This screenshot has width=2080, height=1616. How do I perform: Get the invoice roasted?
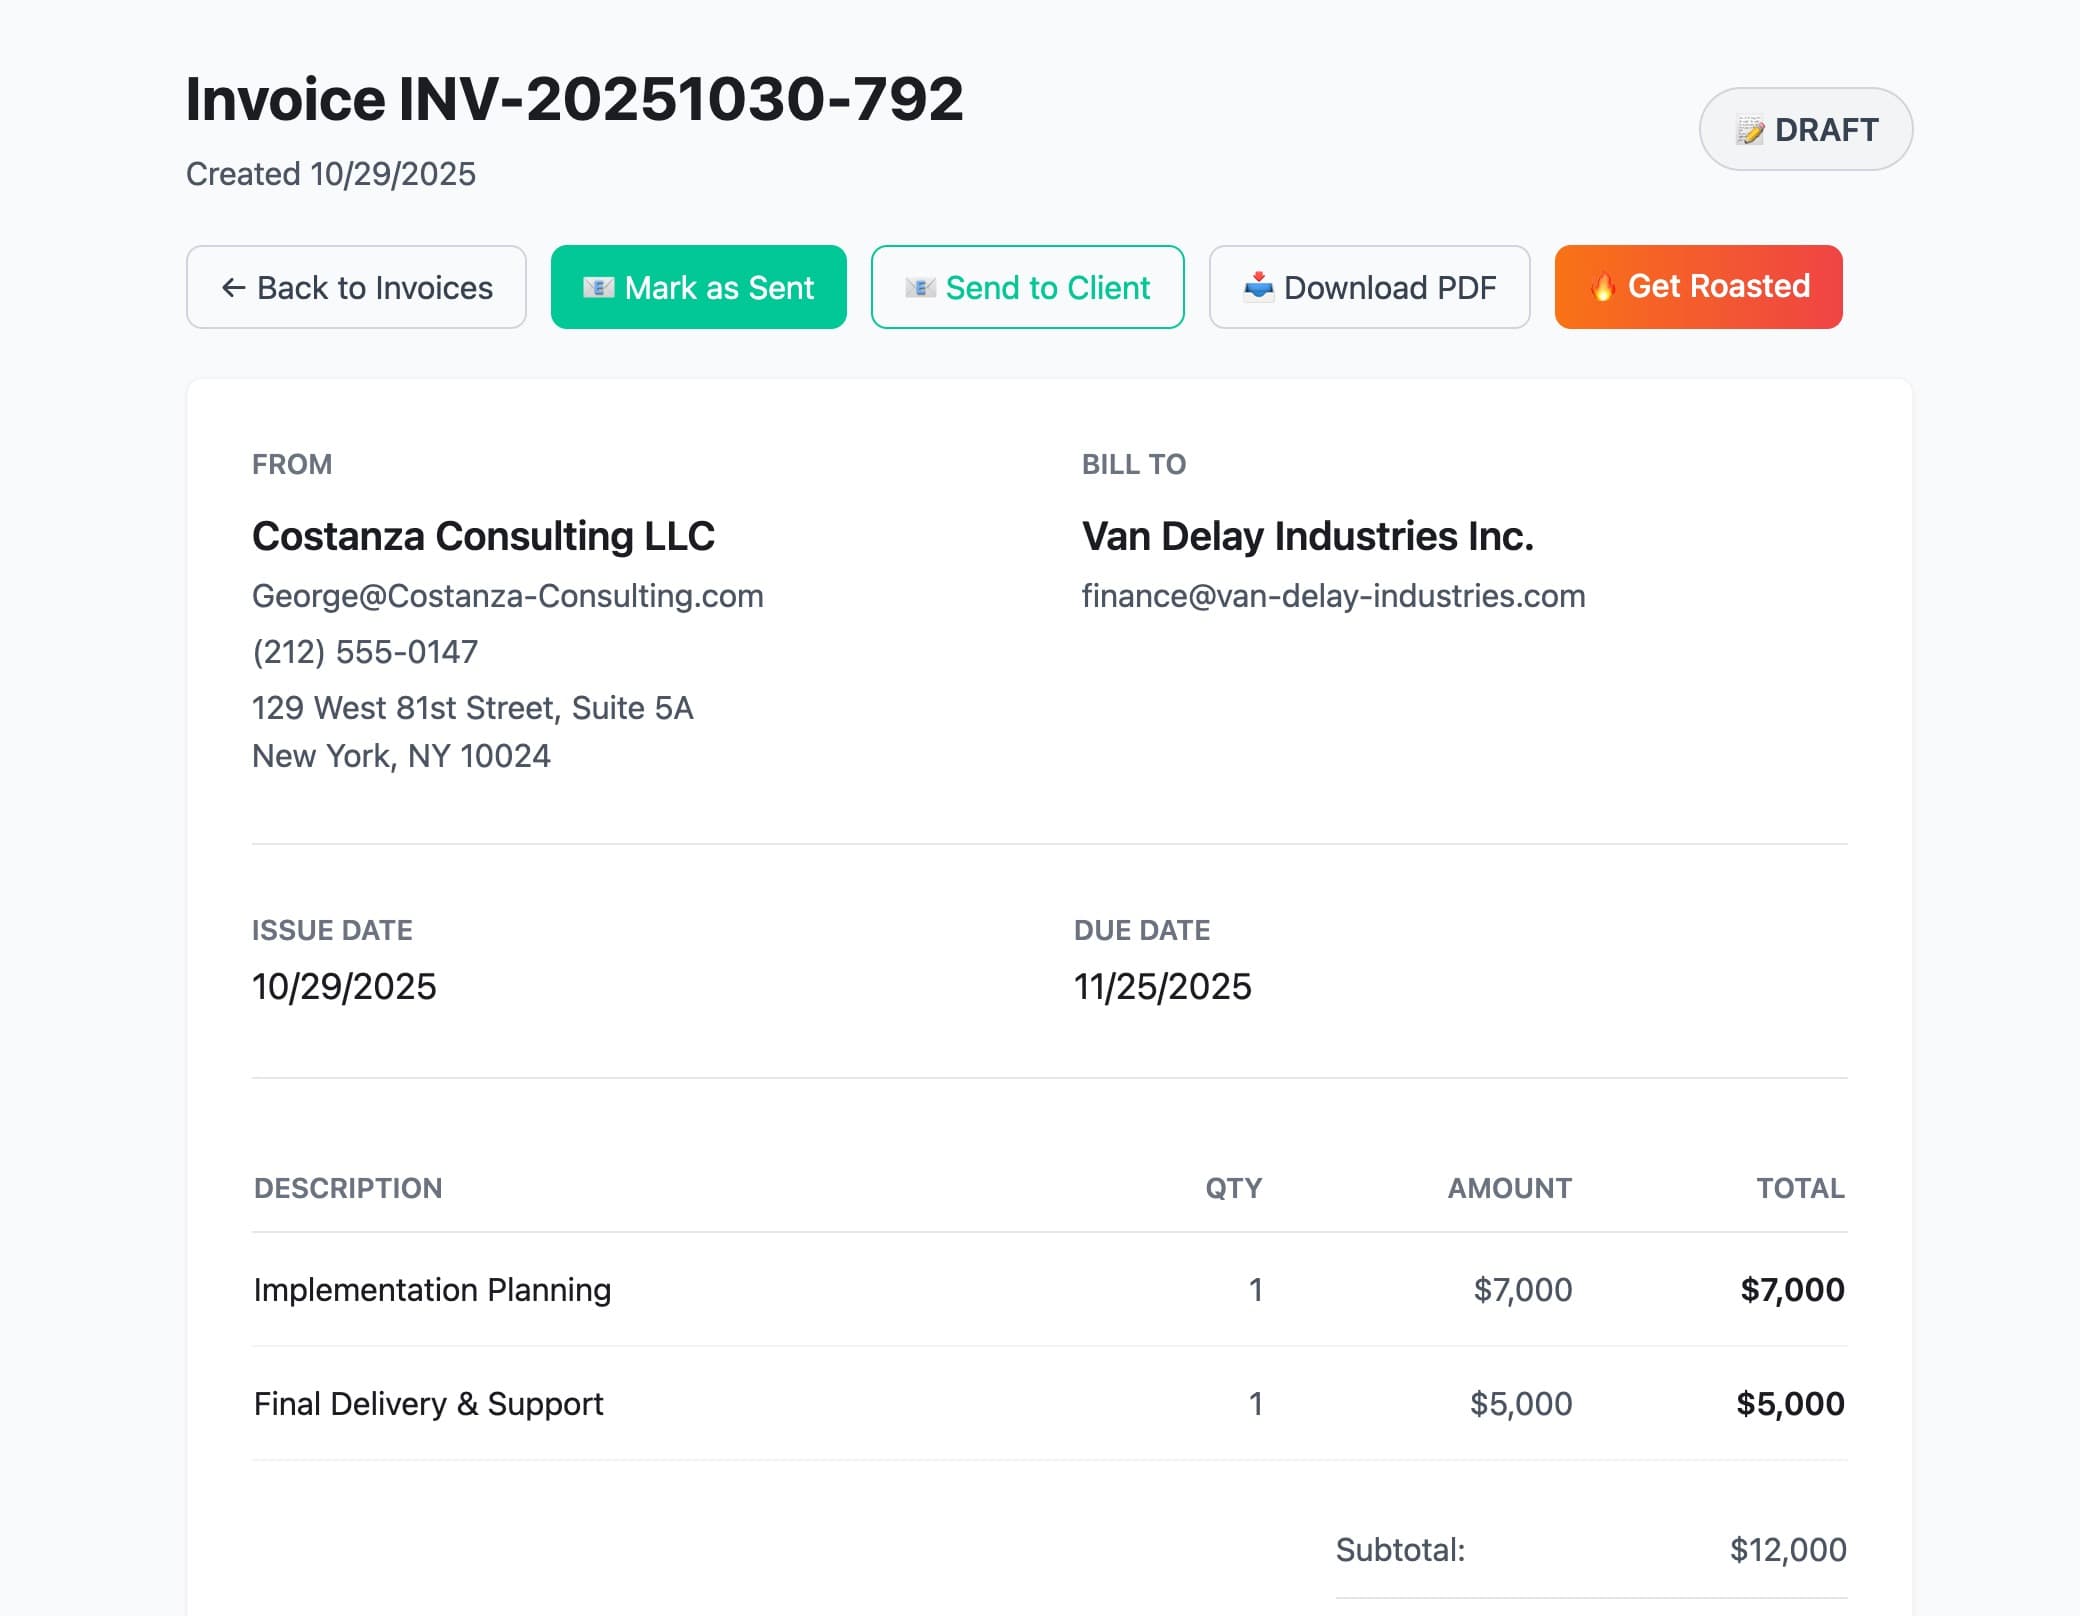tap(1697, 287)
